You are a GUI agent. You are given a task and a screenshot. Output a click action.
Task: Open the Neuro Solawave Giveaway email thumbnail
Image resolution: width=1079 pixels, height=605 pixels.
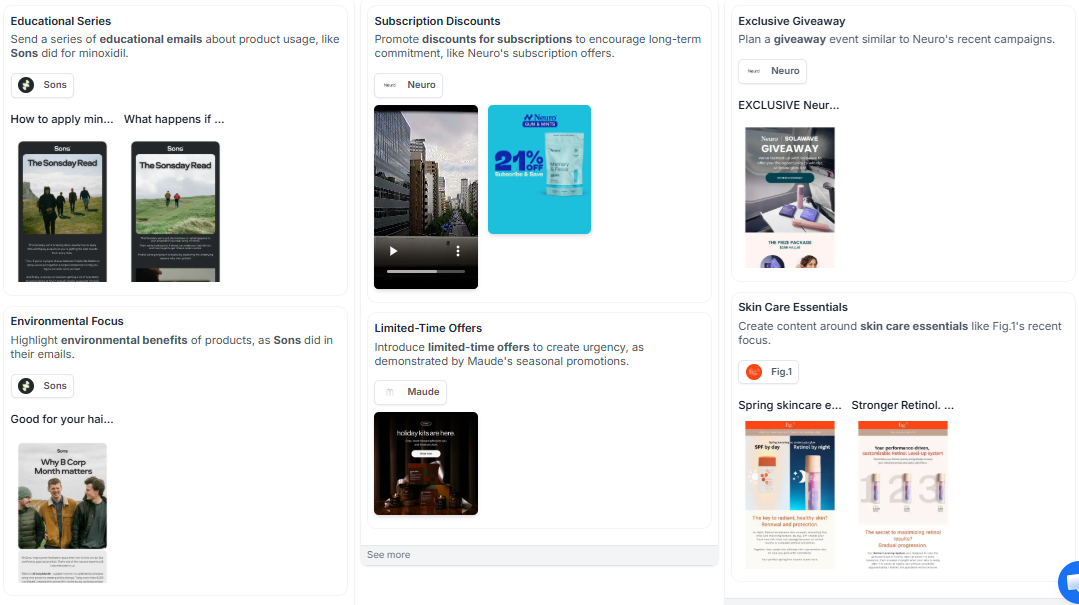790,198
